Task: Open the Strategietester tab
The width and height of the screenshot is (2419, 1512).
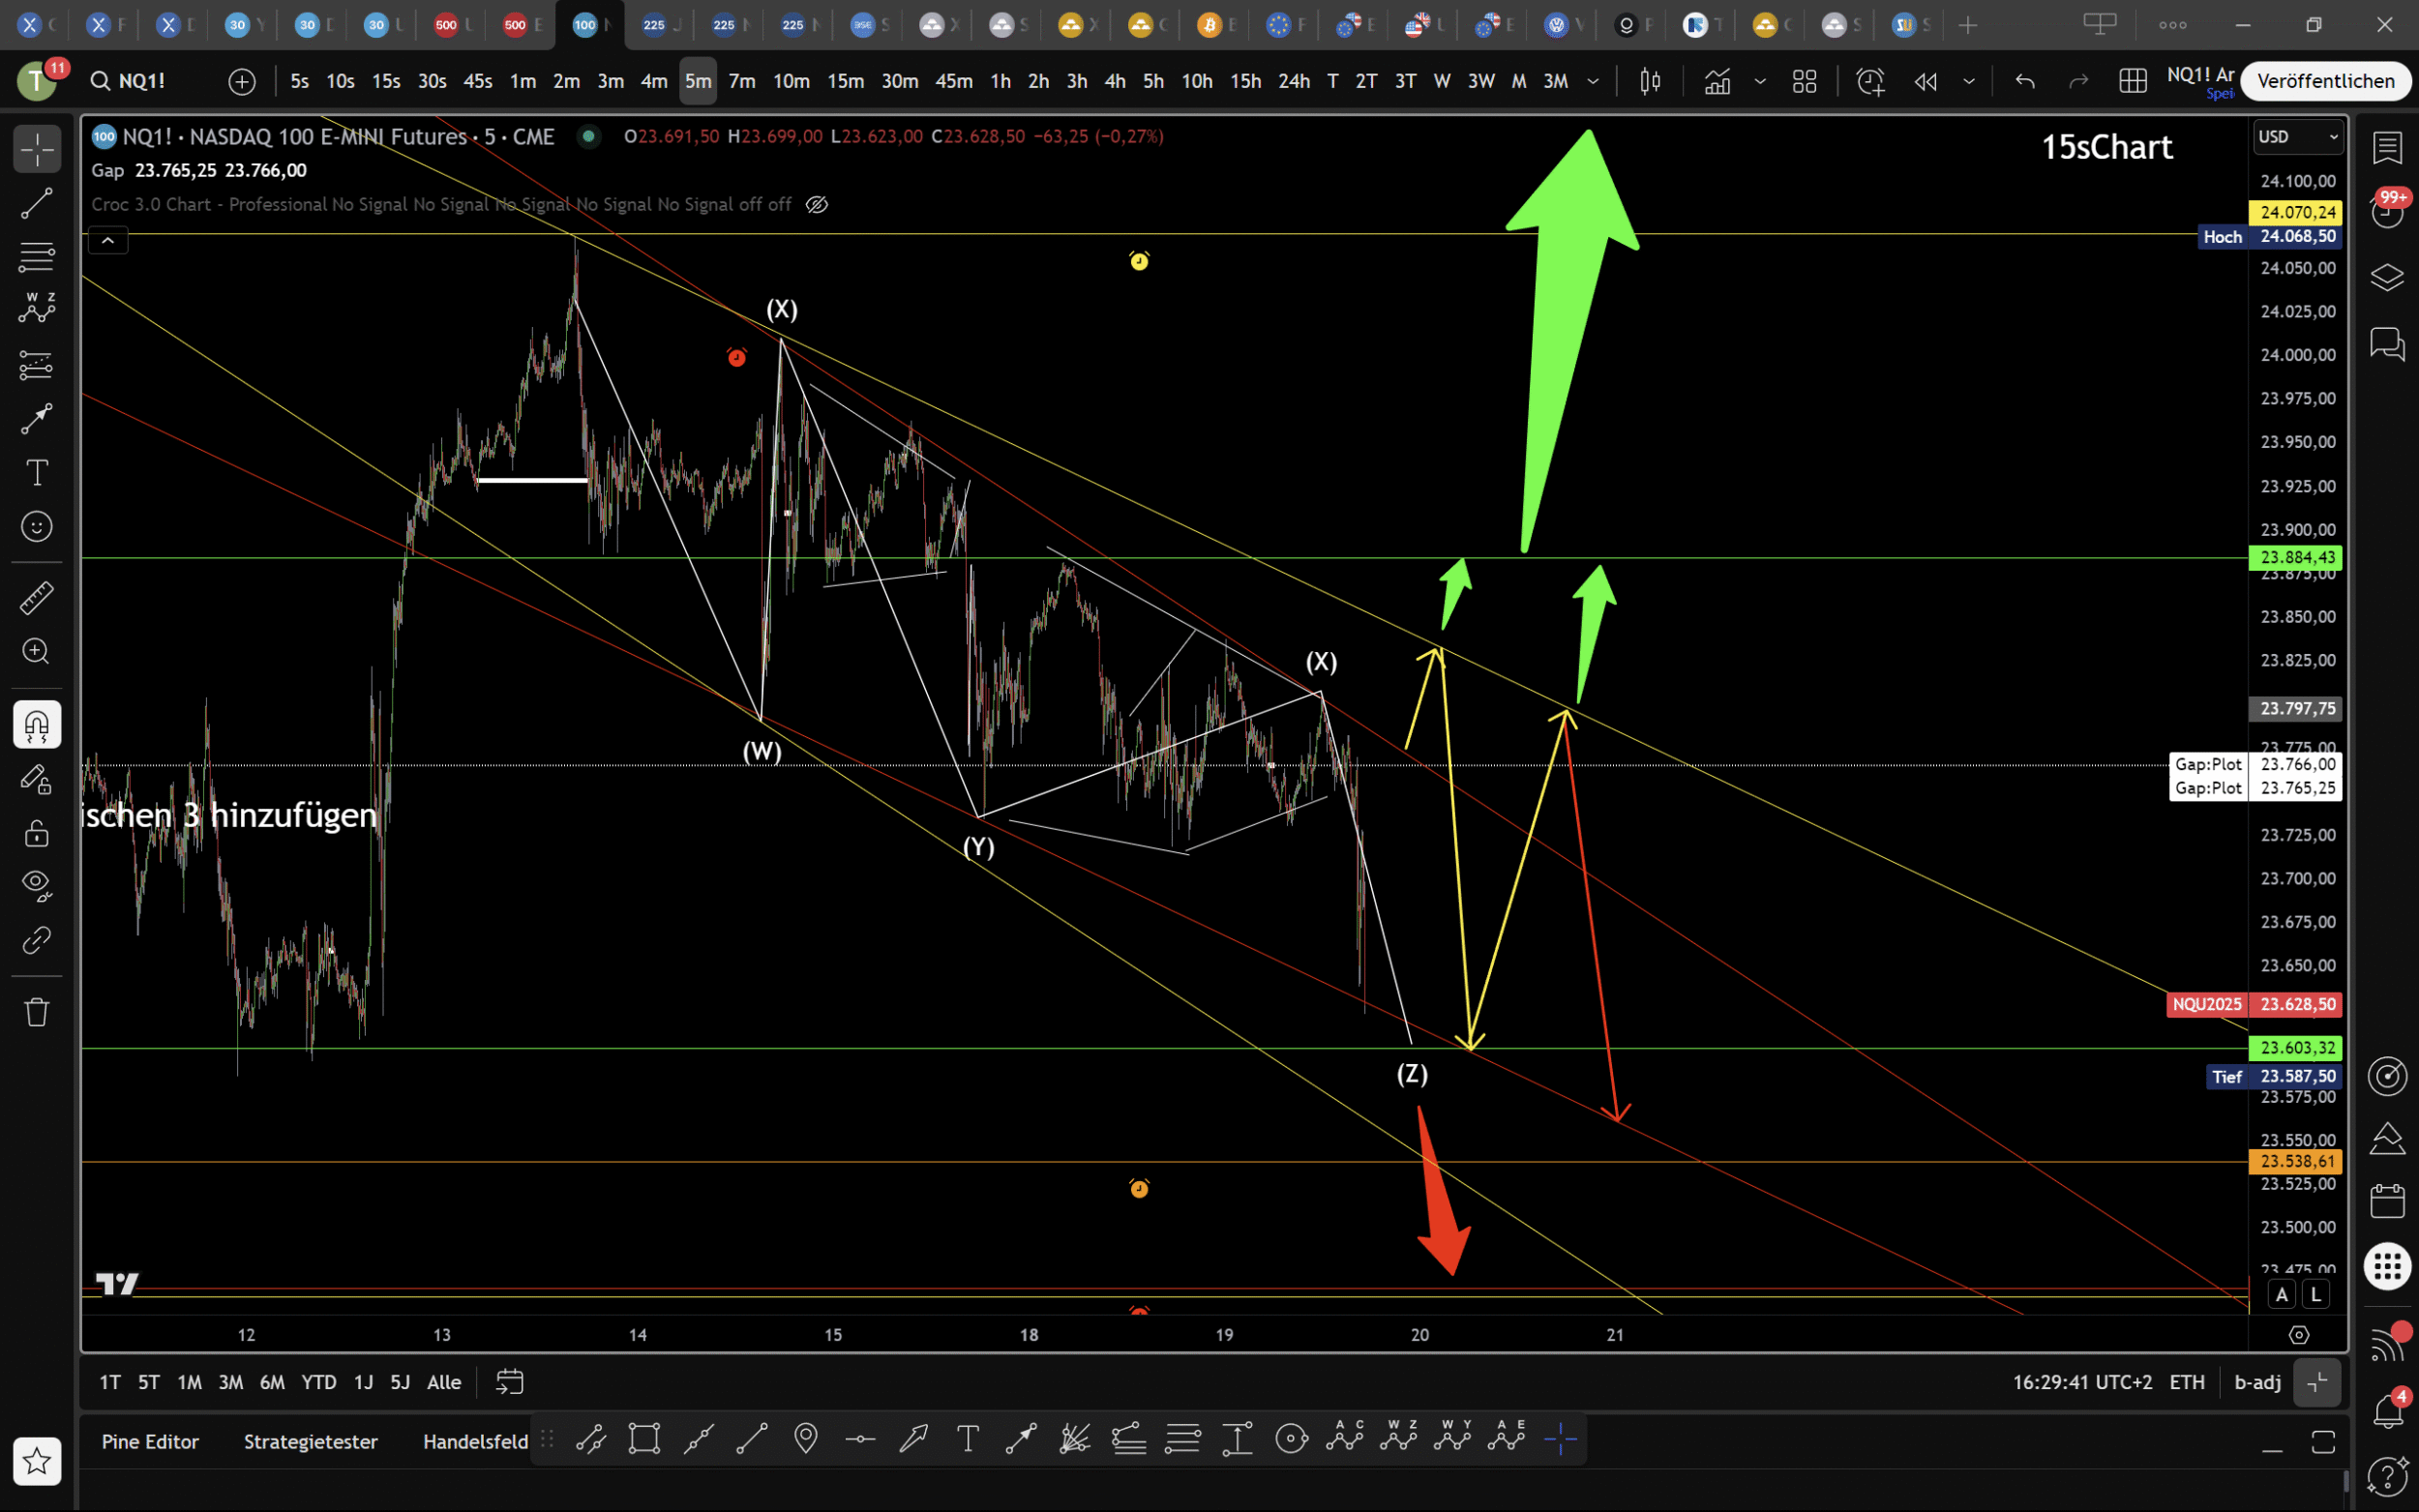Action: (310, 1442)
